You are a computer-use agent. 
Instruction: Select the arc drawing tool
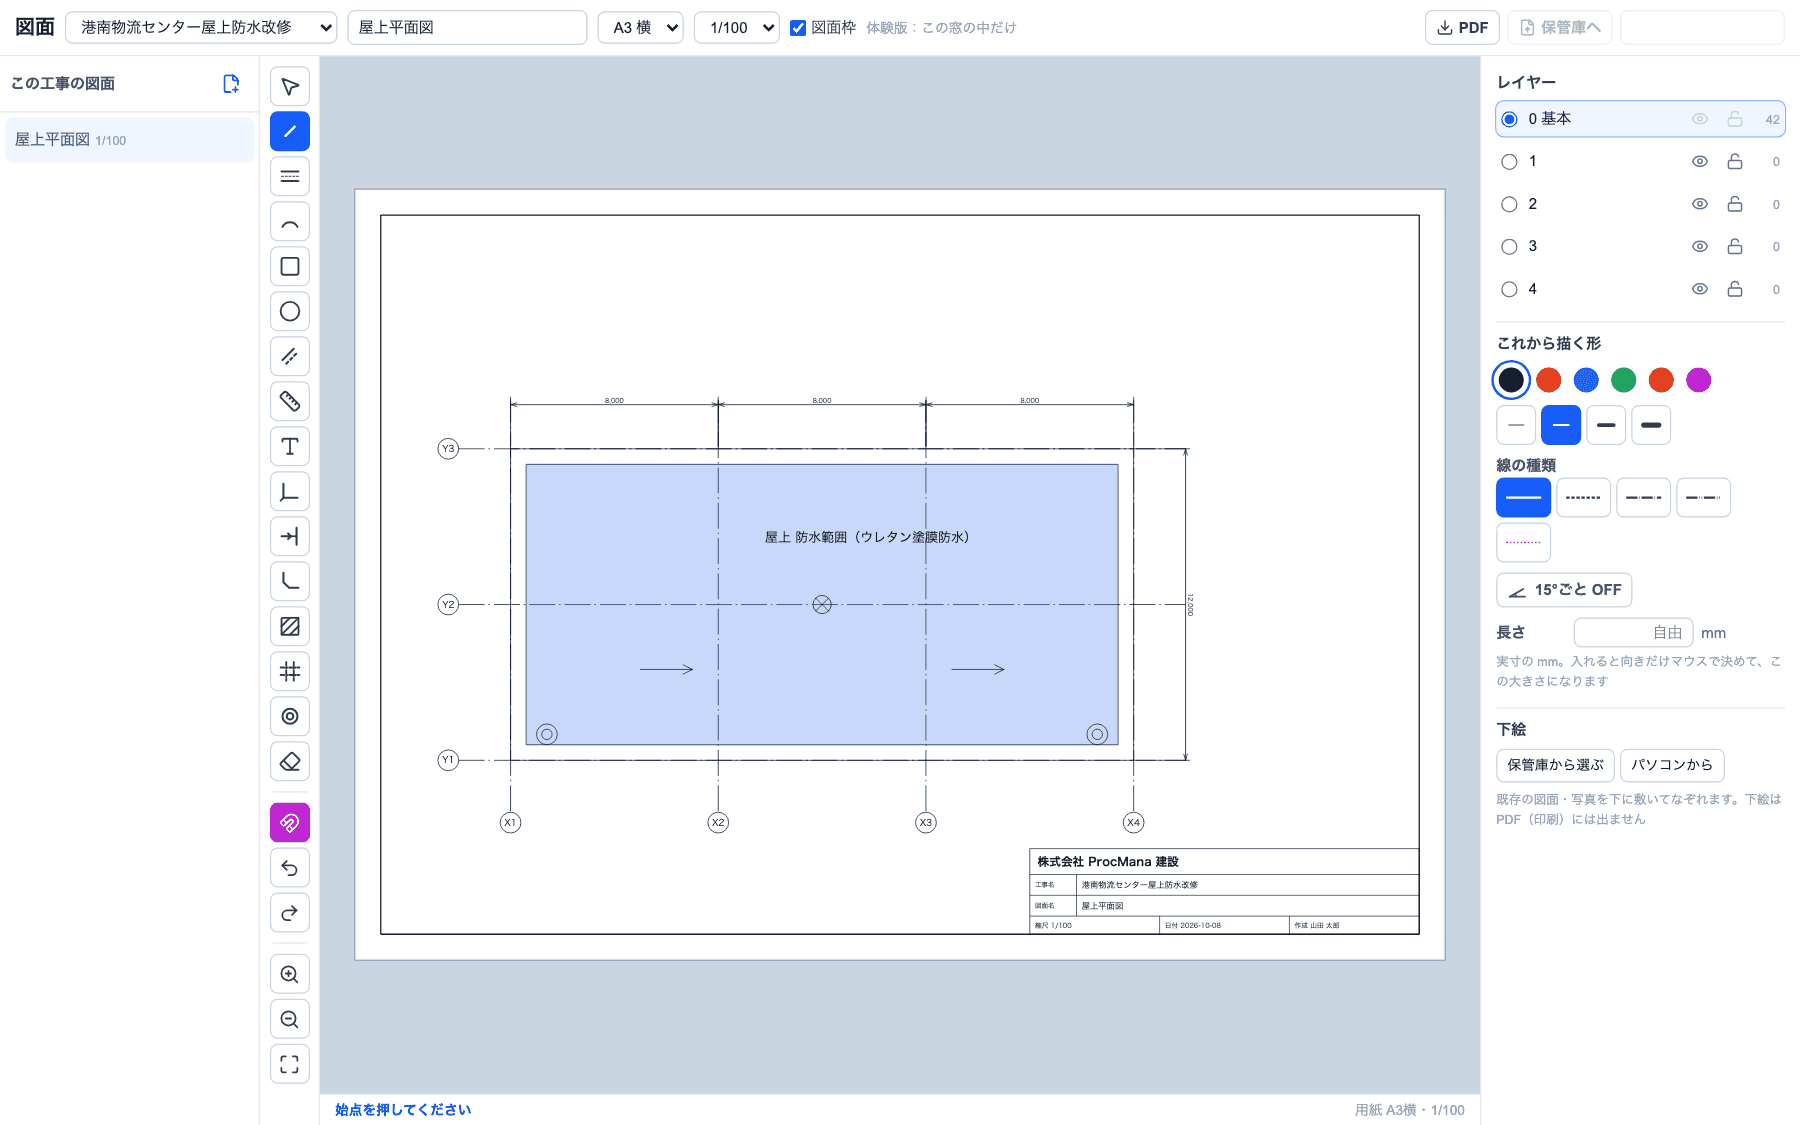(x=289, y=221)
